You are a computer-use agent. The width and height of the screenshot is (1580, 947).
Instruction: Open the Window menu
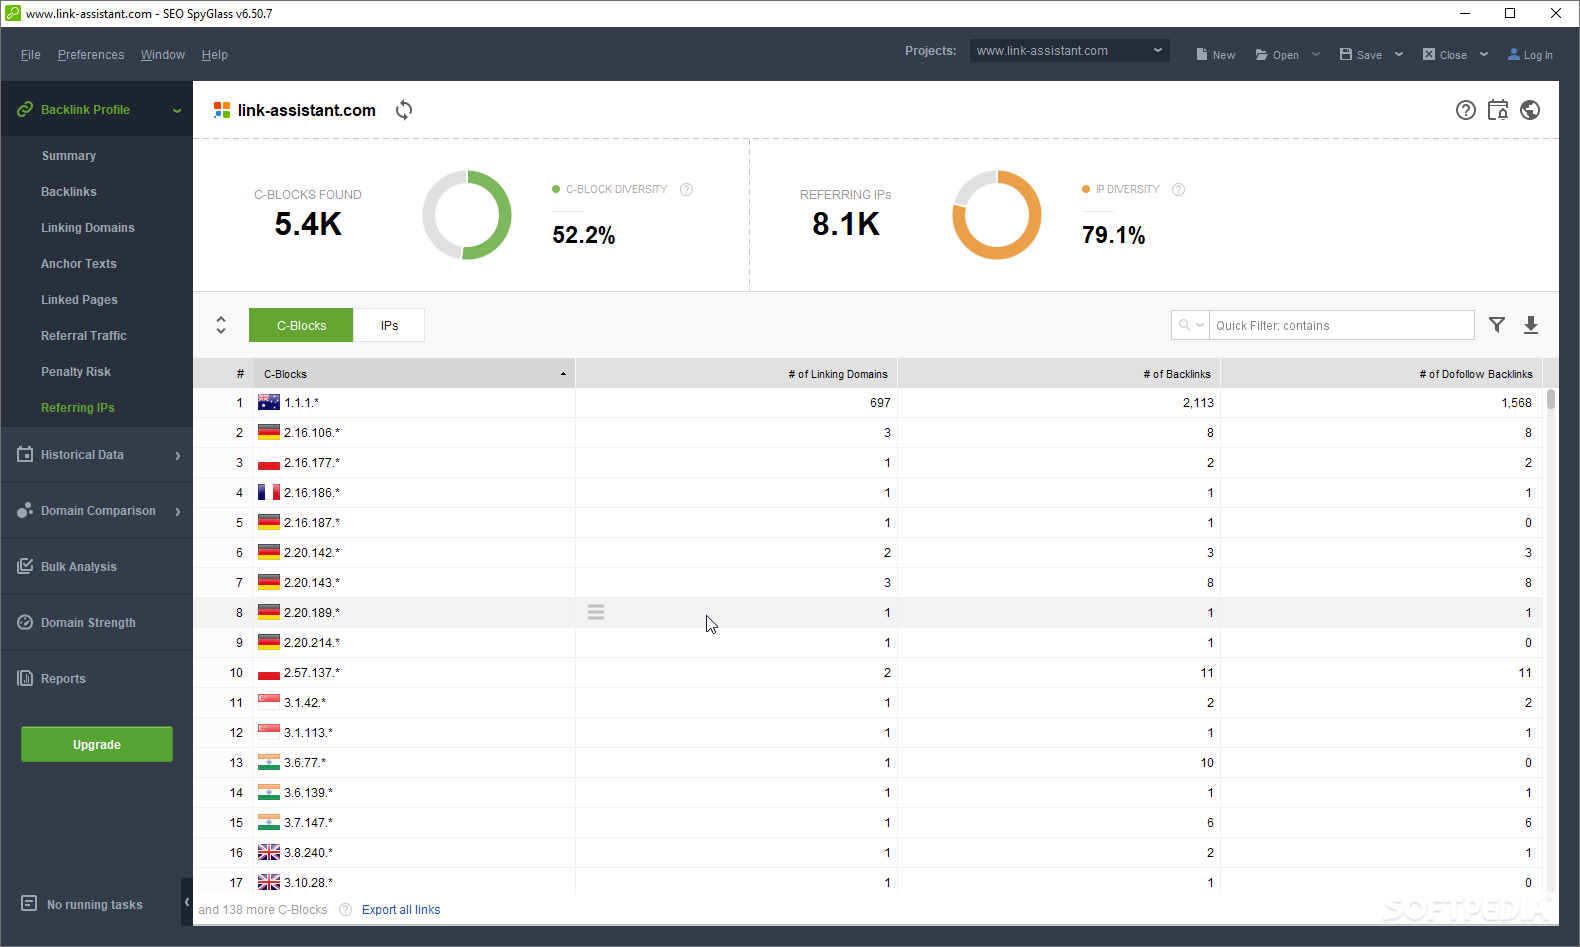[x=163, y=55]
